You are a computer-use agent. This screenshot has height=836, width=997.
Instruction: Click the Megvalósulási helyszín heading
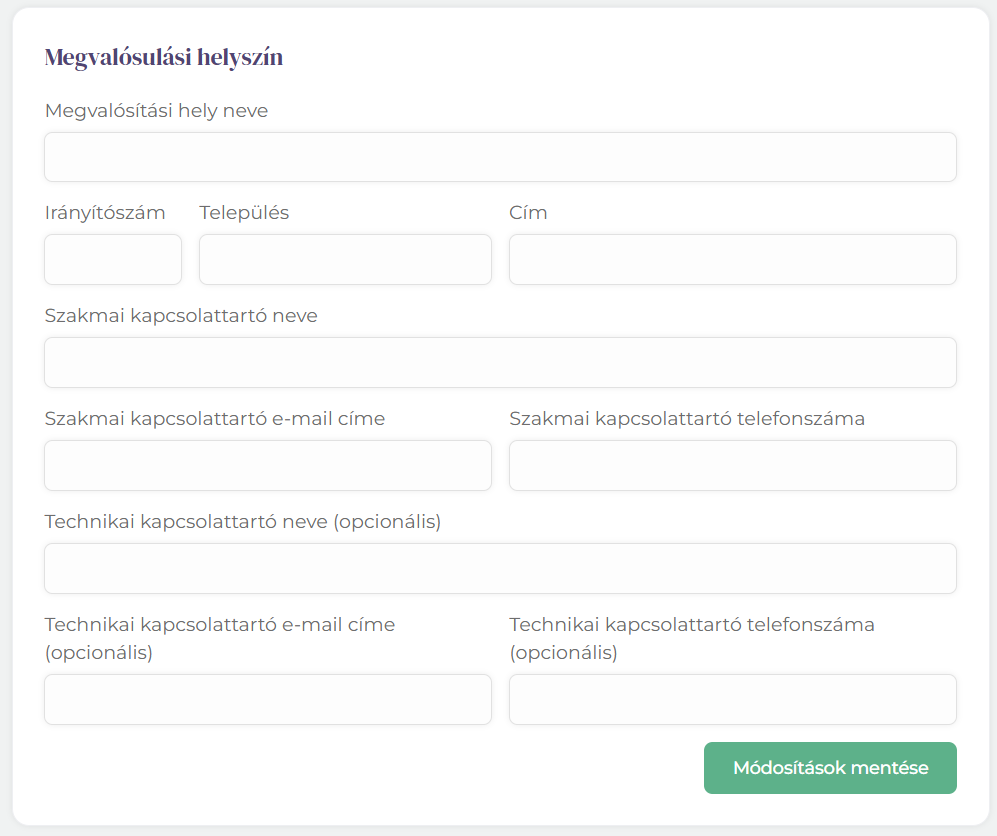[164, 57]
